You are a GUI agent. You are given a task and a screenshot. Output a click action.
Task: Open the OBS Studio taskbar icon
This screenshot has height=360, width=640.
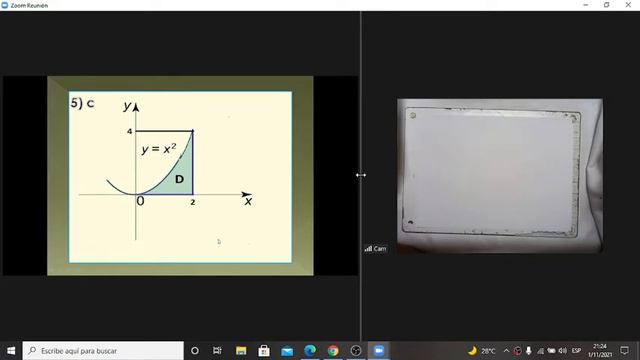coord(356,351)
